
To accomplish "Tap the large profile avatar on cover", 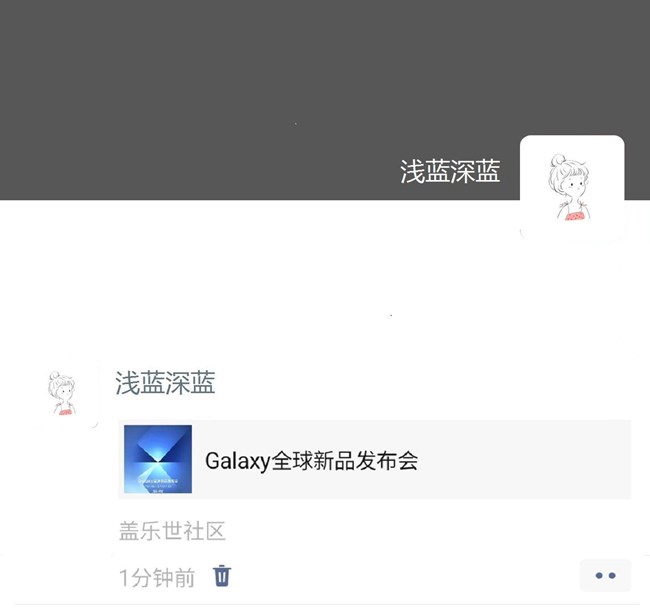I will tap(572, 187).
